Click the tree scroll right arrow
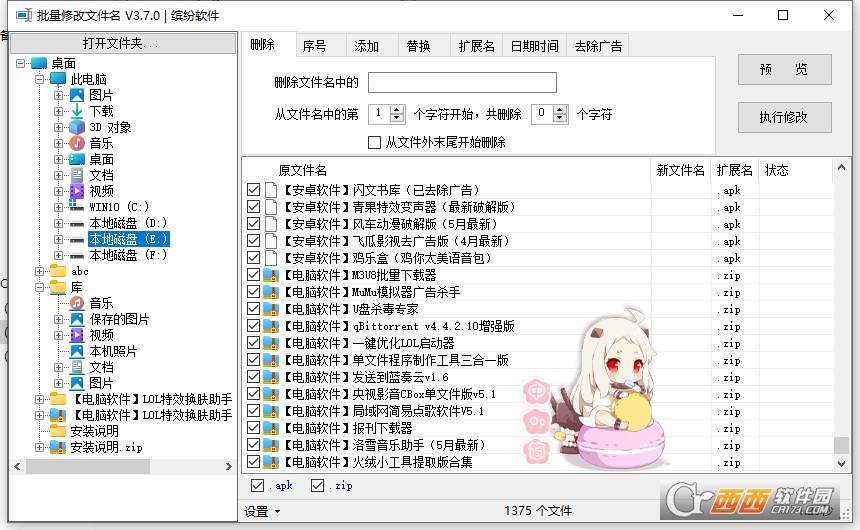This screenshot has width=860, height=530. 229,466
